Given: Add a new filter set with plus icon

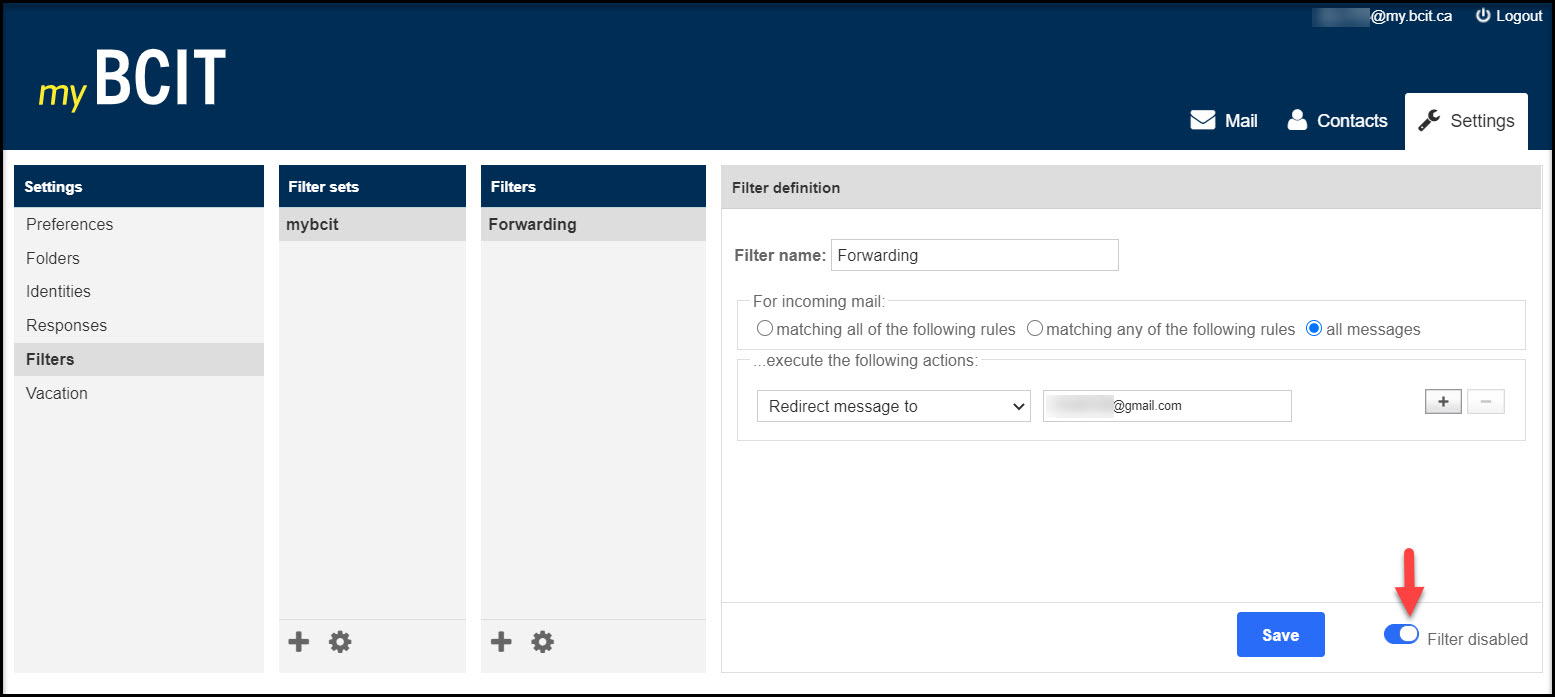Looking at the screenshot, I should coord(298,641).
